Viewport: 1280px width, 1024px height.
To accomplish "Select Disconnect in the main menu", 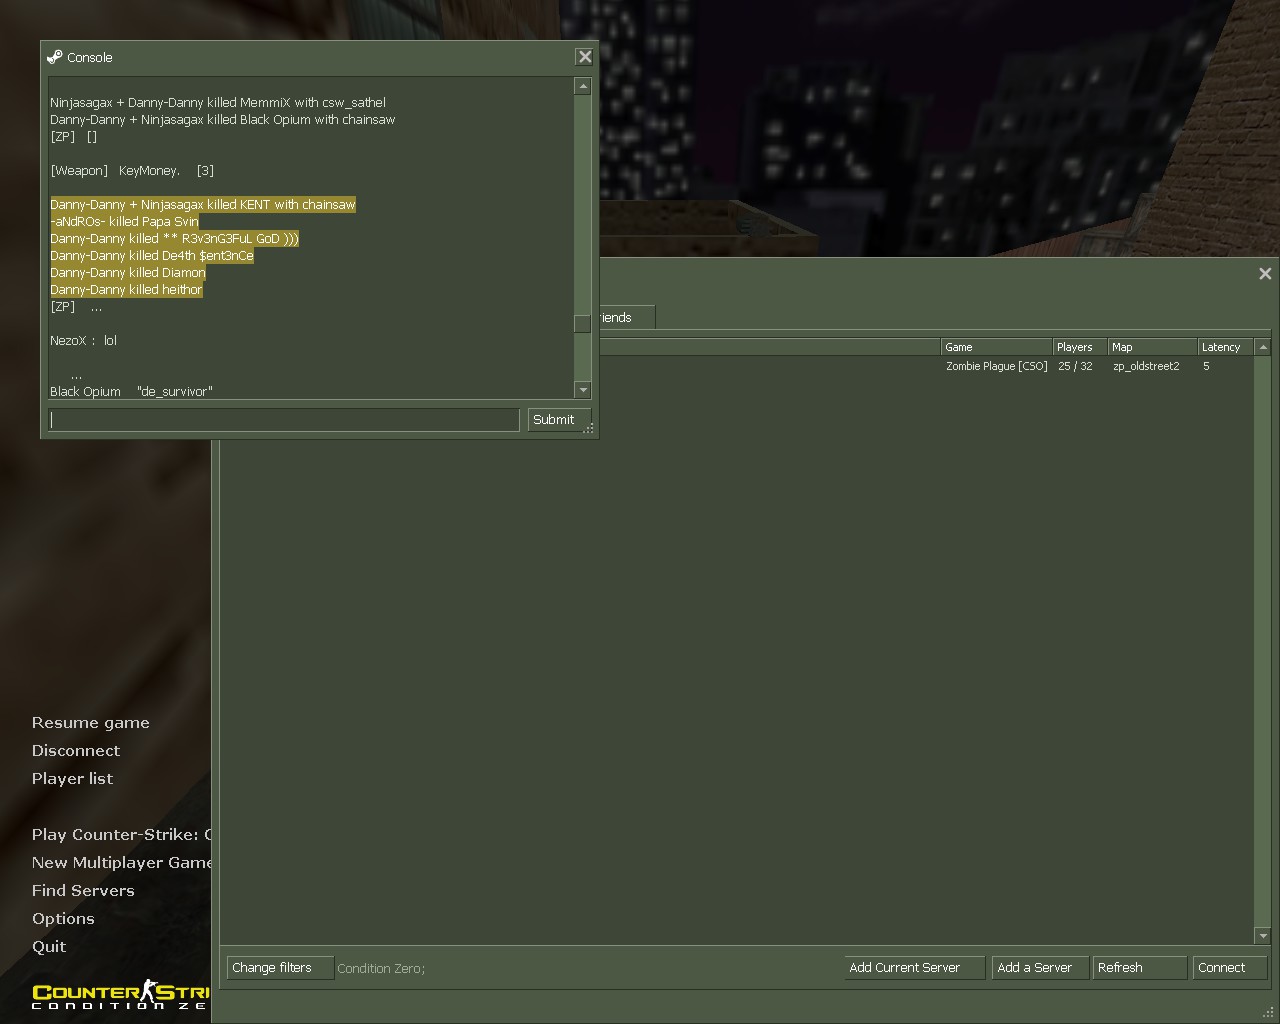I will 76,751.
